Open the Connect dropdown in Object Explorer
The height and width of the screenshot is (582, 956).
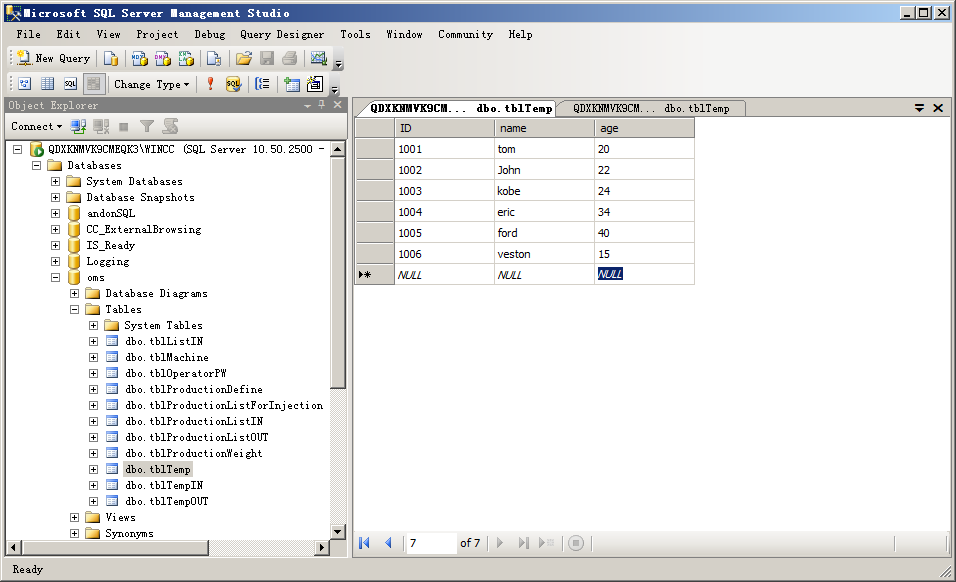(x=37, y=127)
